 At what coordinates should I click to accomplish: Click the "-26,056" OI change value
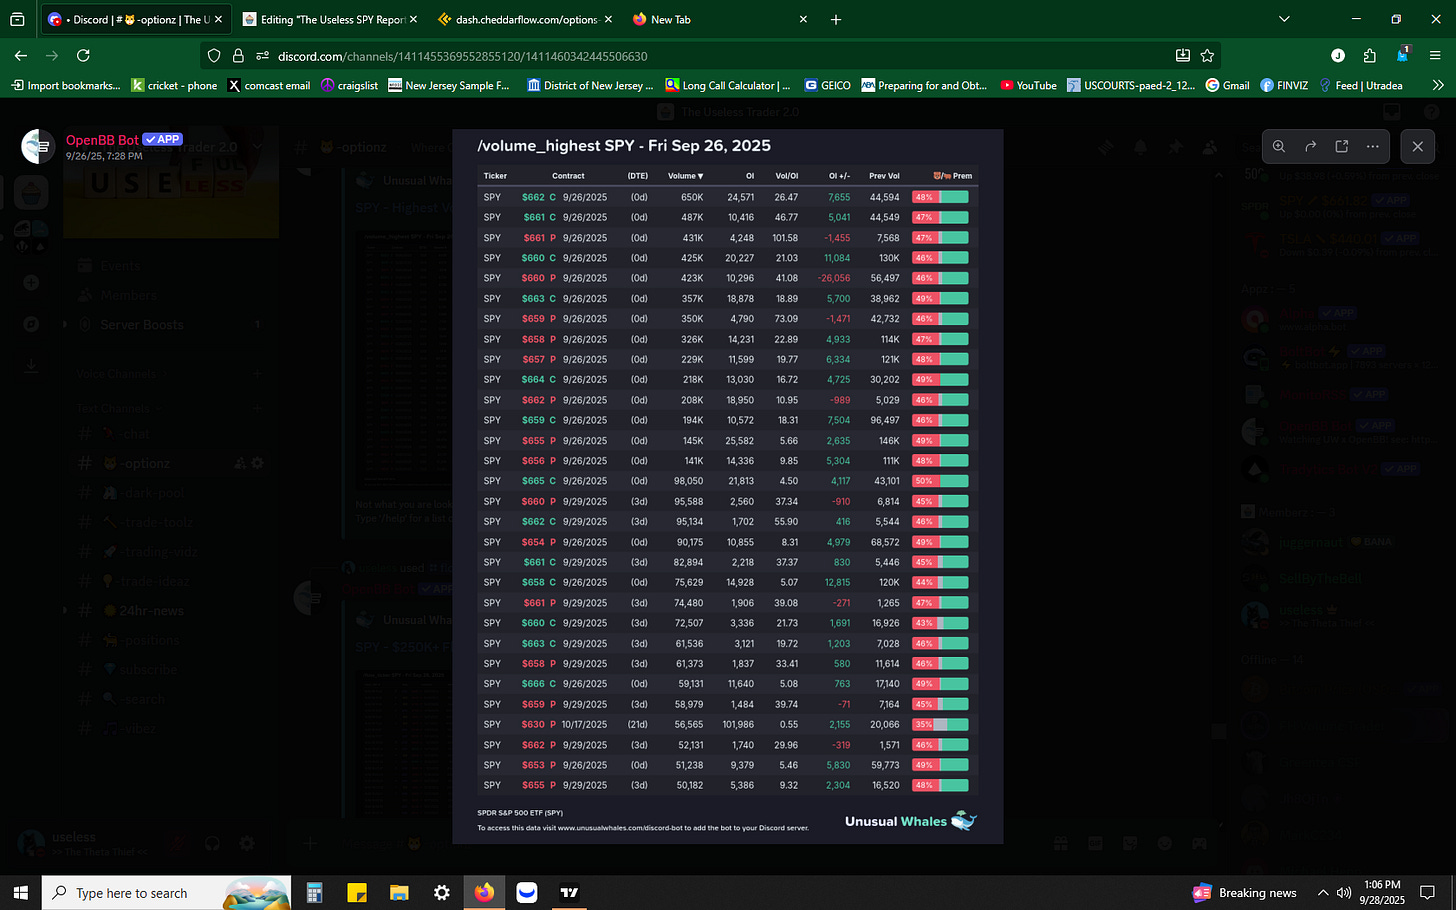[x=834, y=278]
